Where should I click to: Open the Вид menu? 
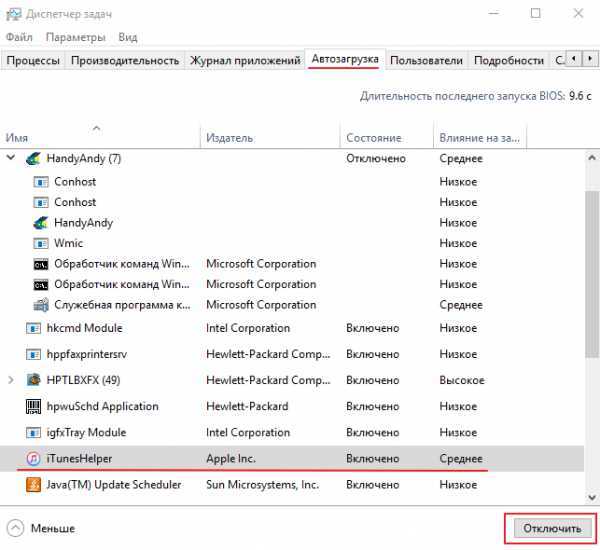(127, 37)
